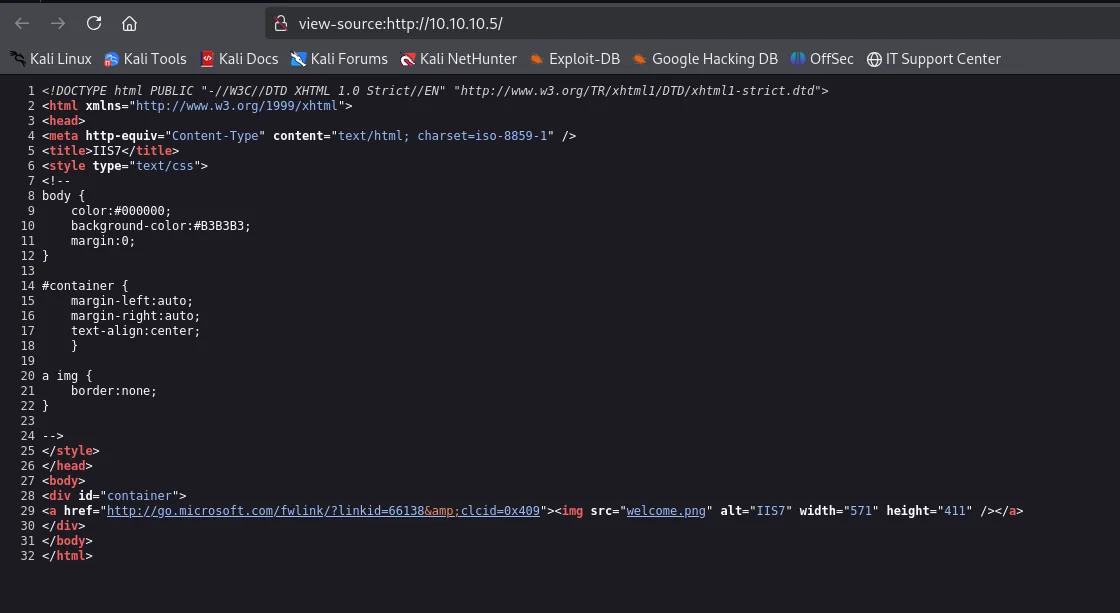Open the Exploit-DB bookmark
The height and width of the screenshot is (613, 1120).
coord(575,59)
